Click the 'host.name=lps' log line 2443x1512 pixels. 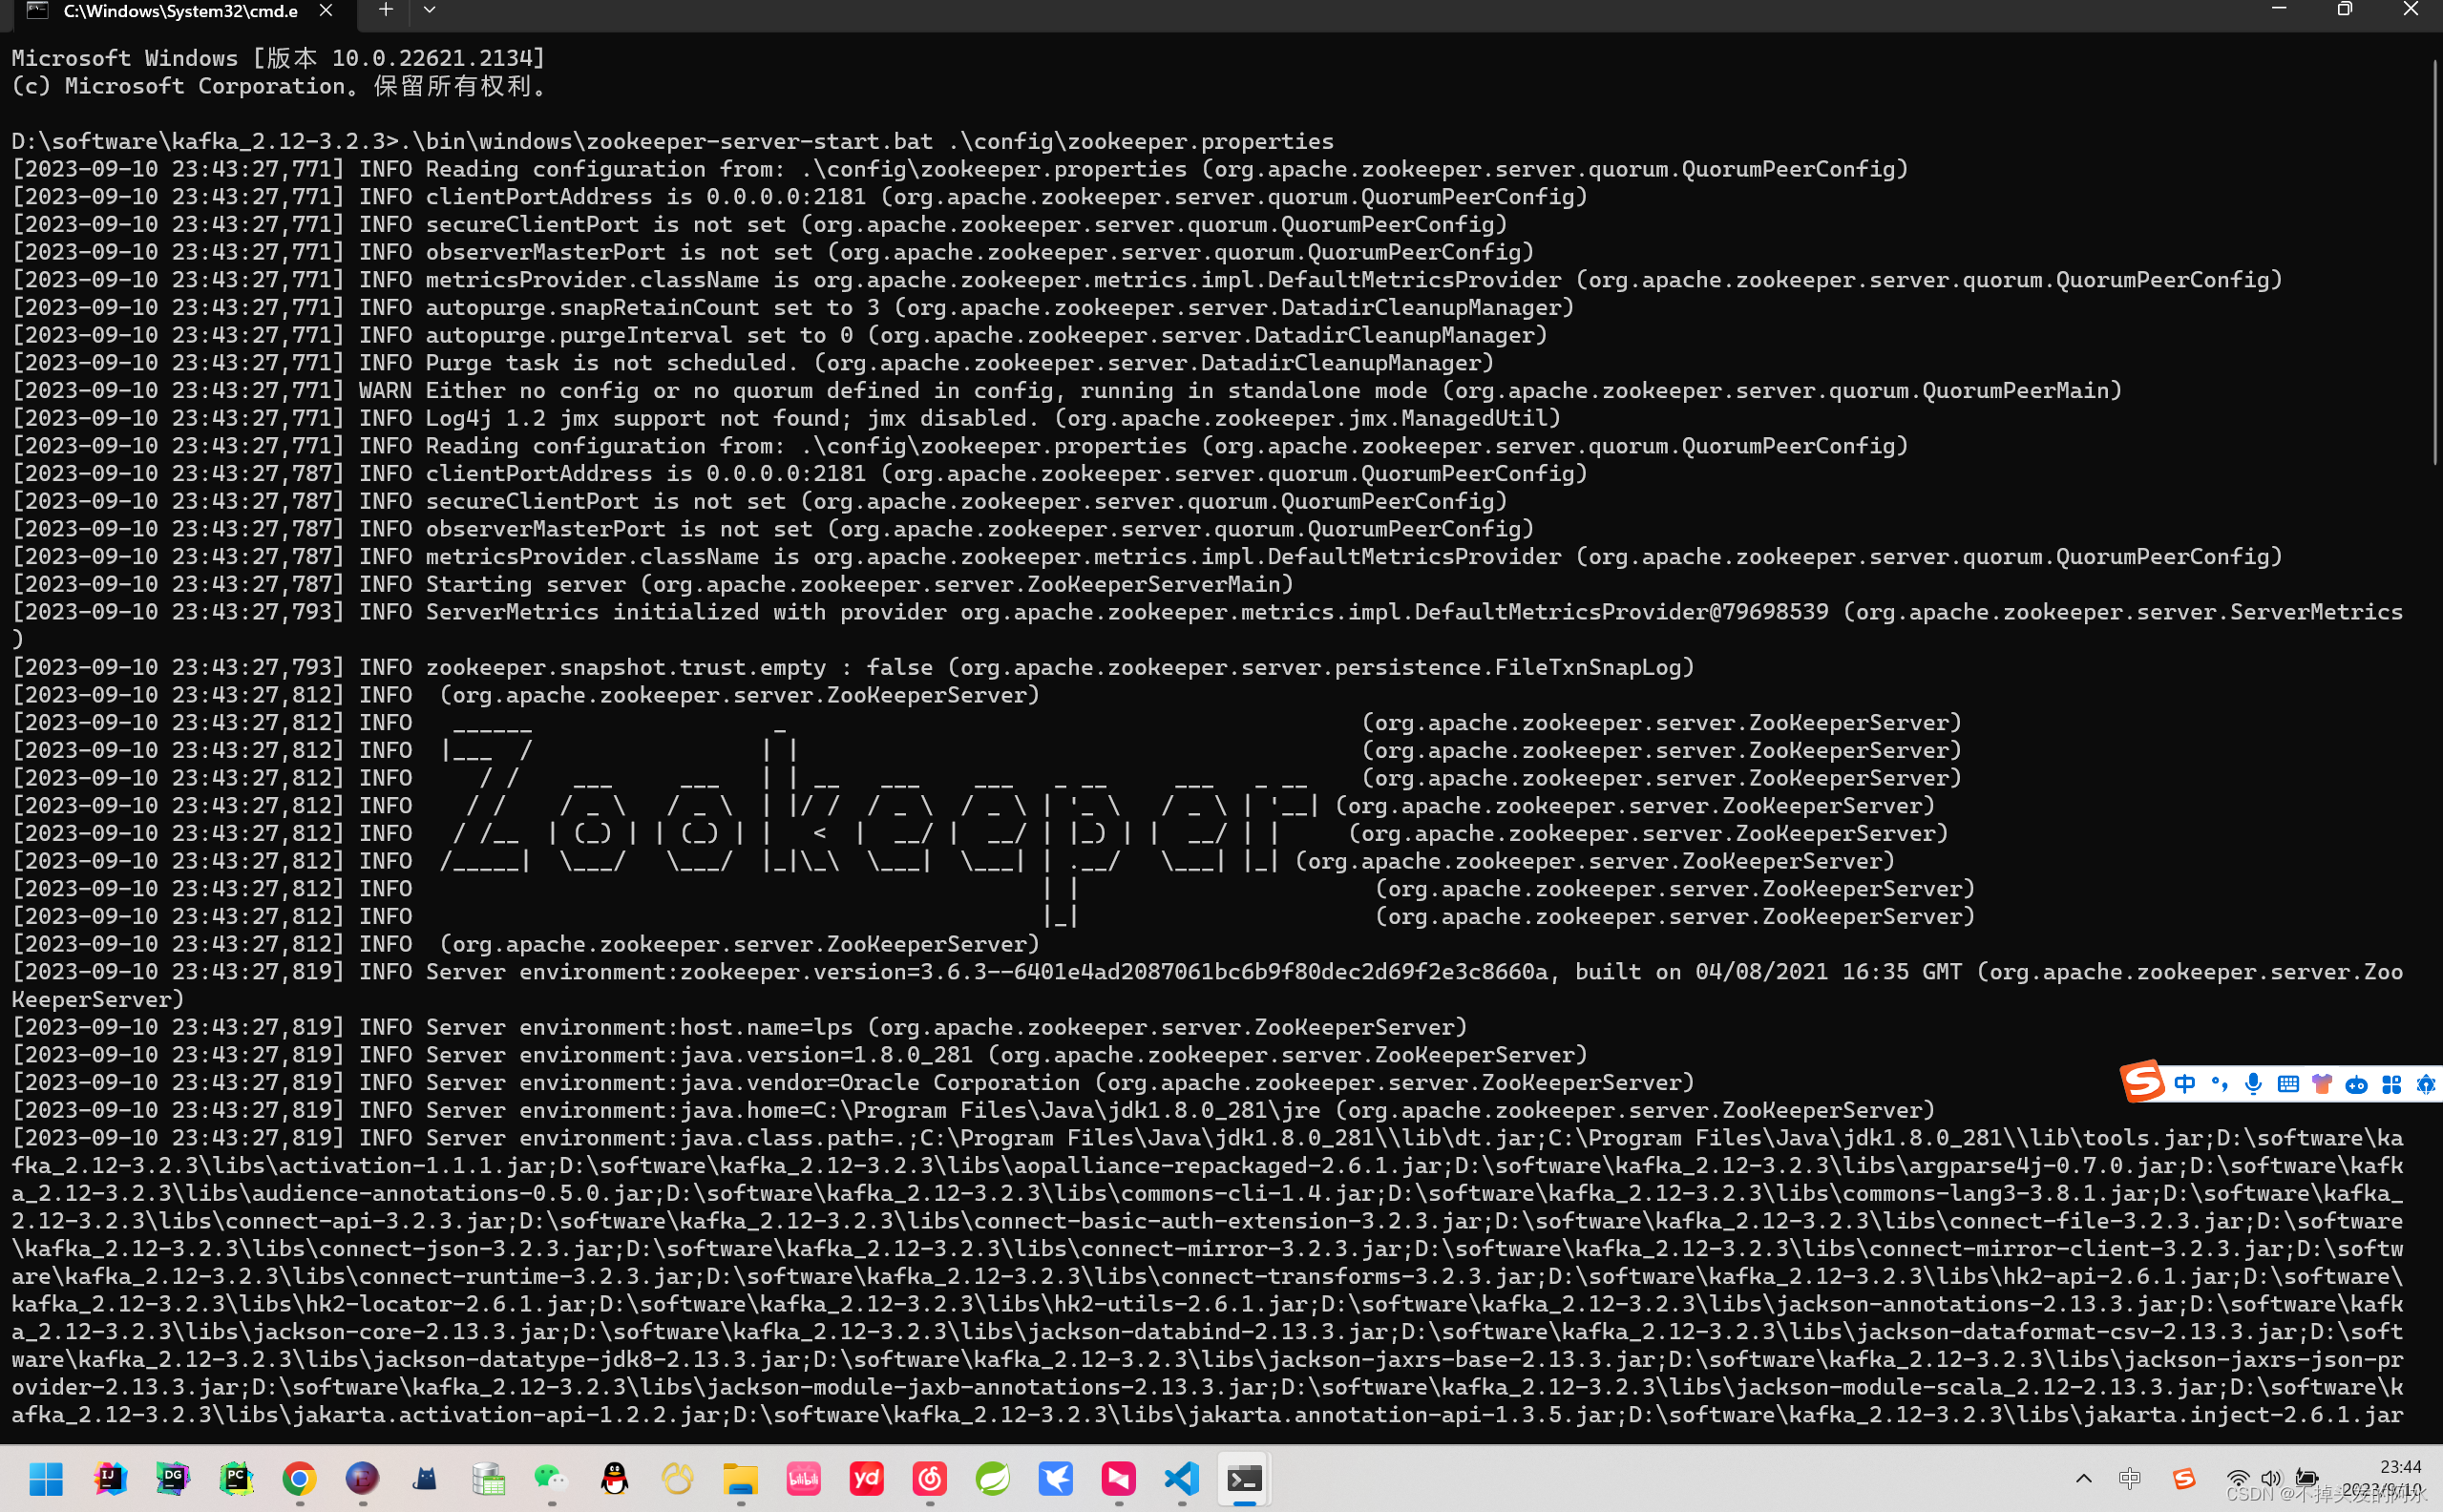pyautogui.click(x=739, y=1027)
